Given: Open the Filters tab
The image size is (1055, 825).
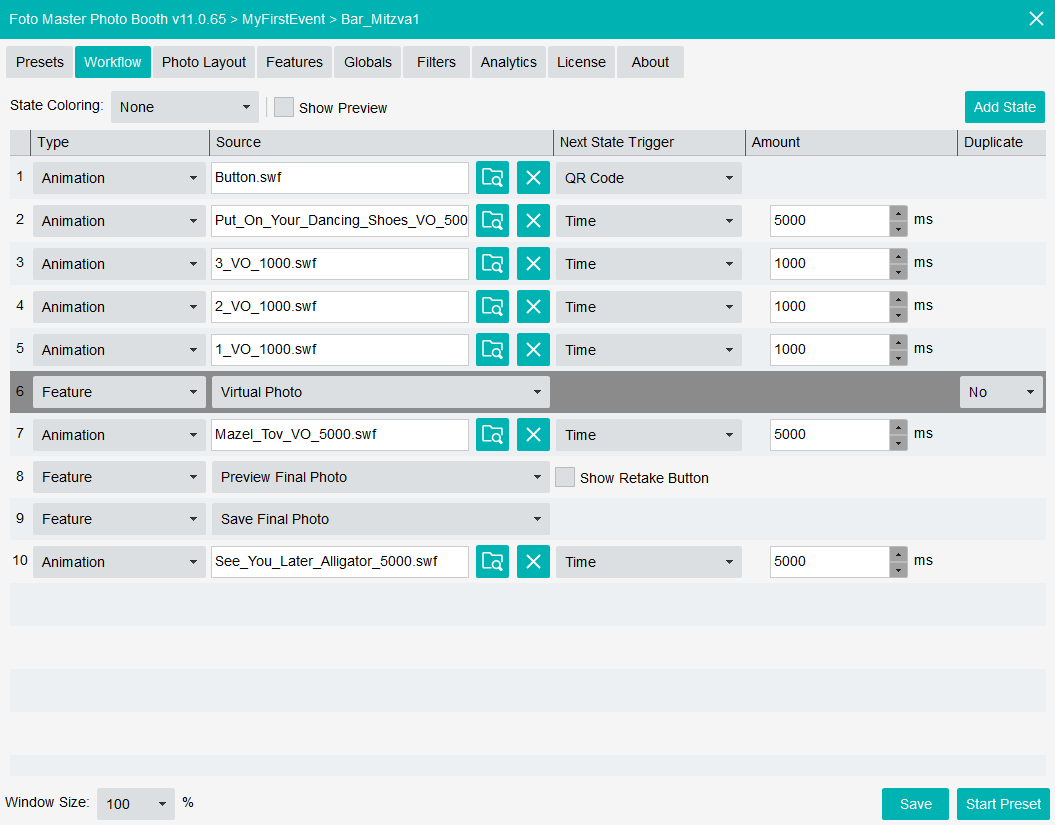Looking at the screenshot, I should 436,62.
